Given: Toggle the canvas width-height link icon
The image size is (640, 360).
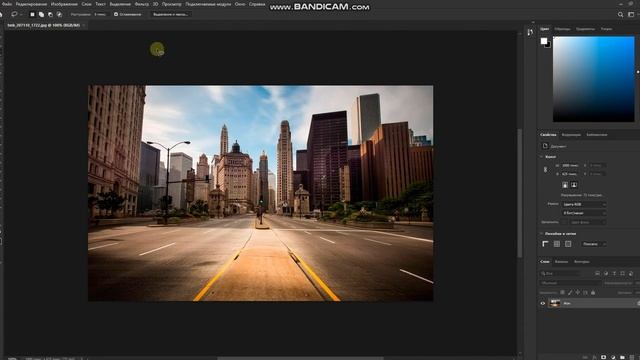Looking at the screenshot, I should pyautogui.click(x=545, y=169).
